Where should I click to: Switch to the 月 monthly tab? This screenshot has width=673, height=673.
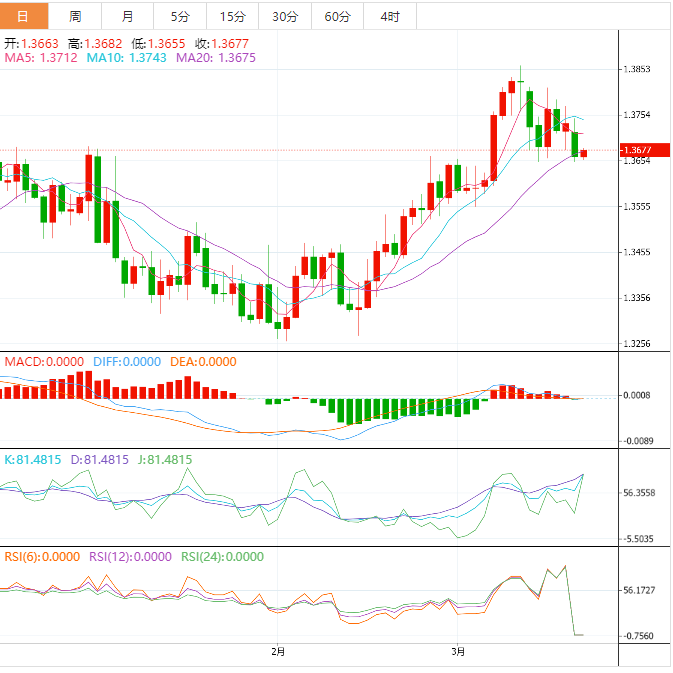(127, 16)
